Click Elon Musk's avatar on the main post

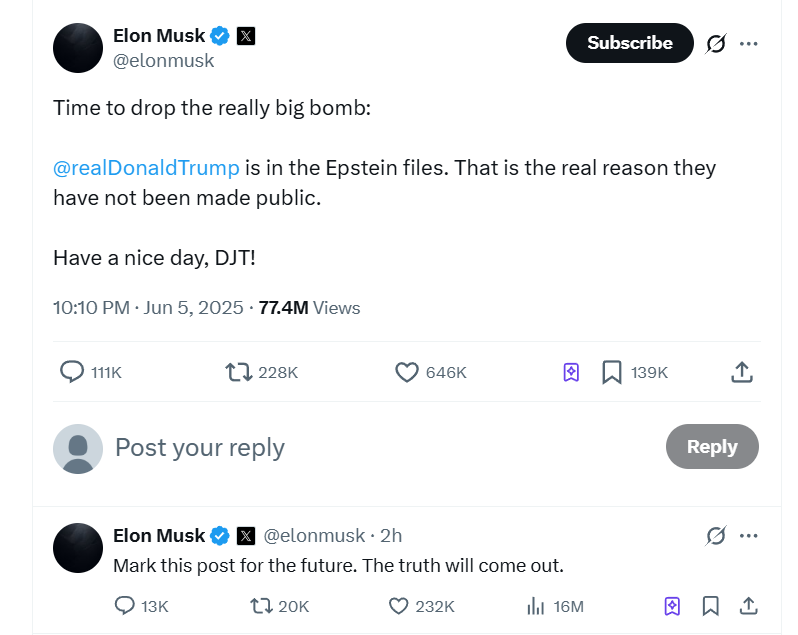pyautogui.click(x=78, y=47)
